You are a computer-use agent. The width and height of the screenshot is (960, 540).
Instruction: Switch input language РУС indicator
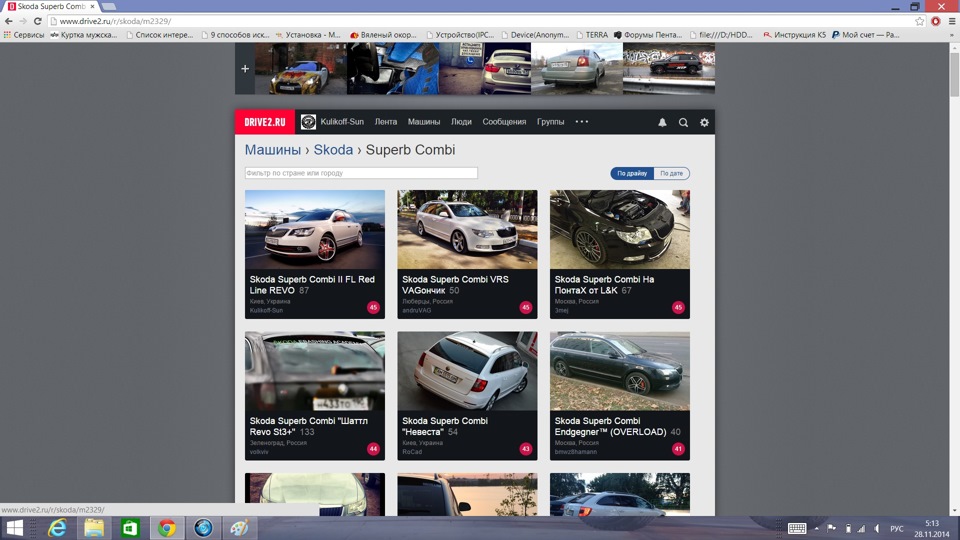click(x=897, y=528)
